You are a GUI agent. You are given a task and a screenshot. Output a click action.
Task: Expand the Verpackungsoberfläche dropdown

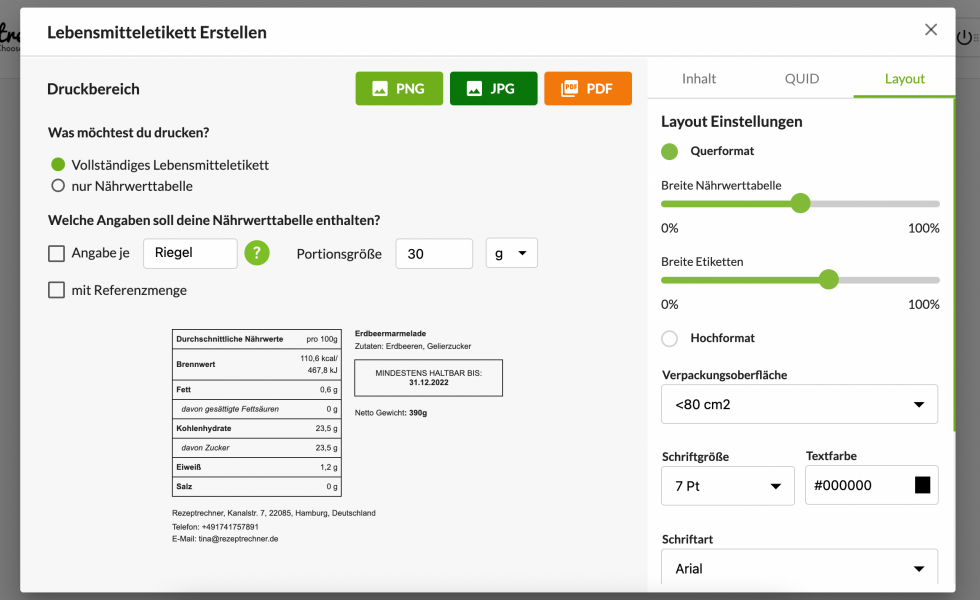point(799,404)
